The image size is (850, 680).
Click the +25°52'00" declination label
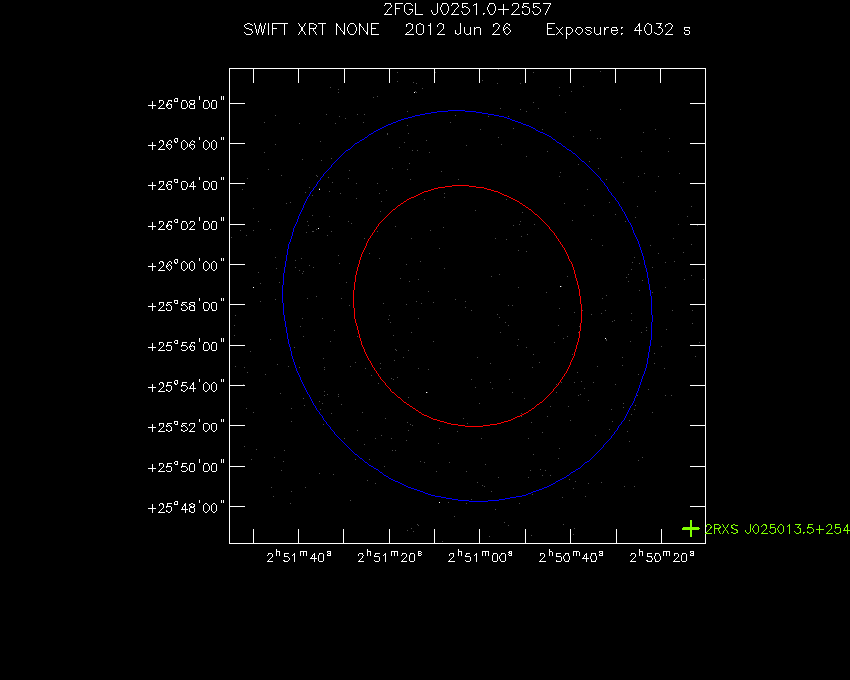pyautogui.click(x=186, y=427)
